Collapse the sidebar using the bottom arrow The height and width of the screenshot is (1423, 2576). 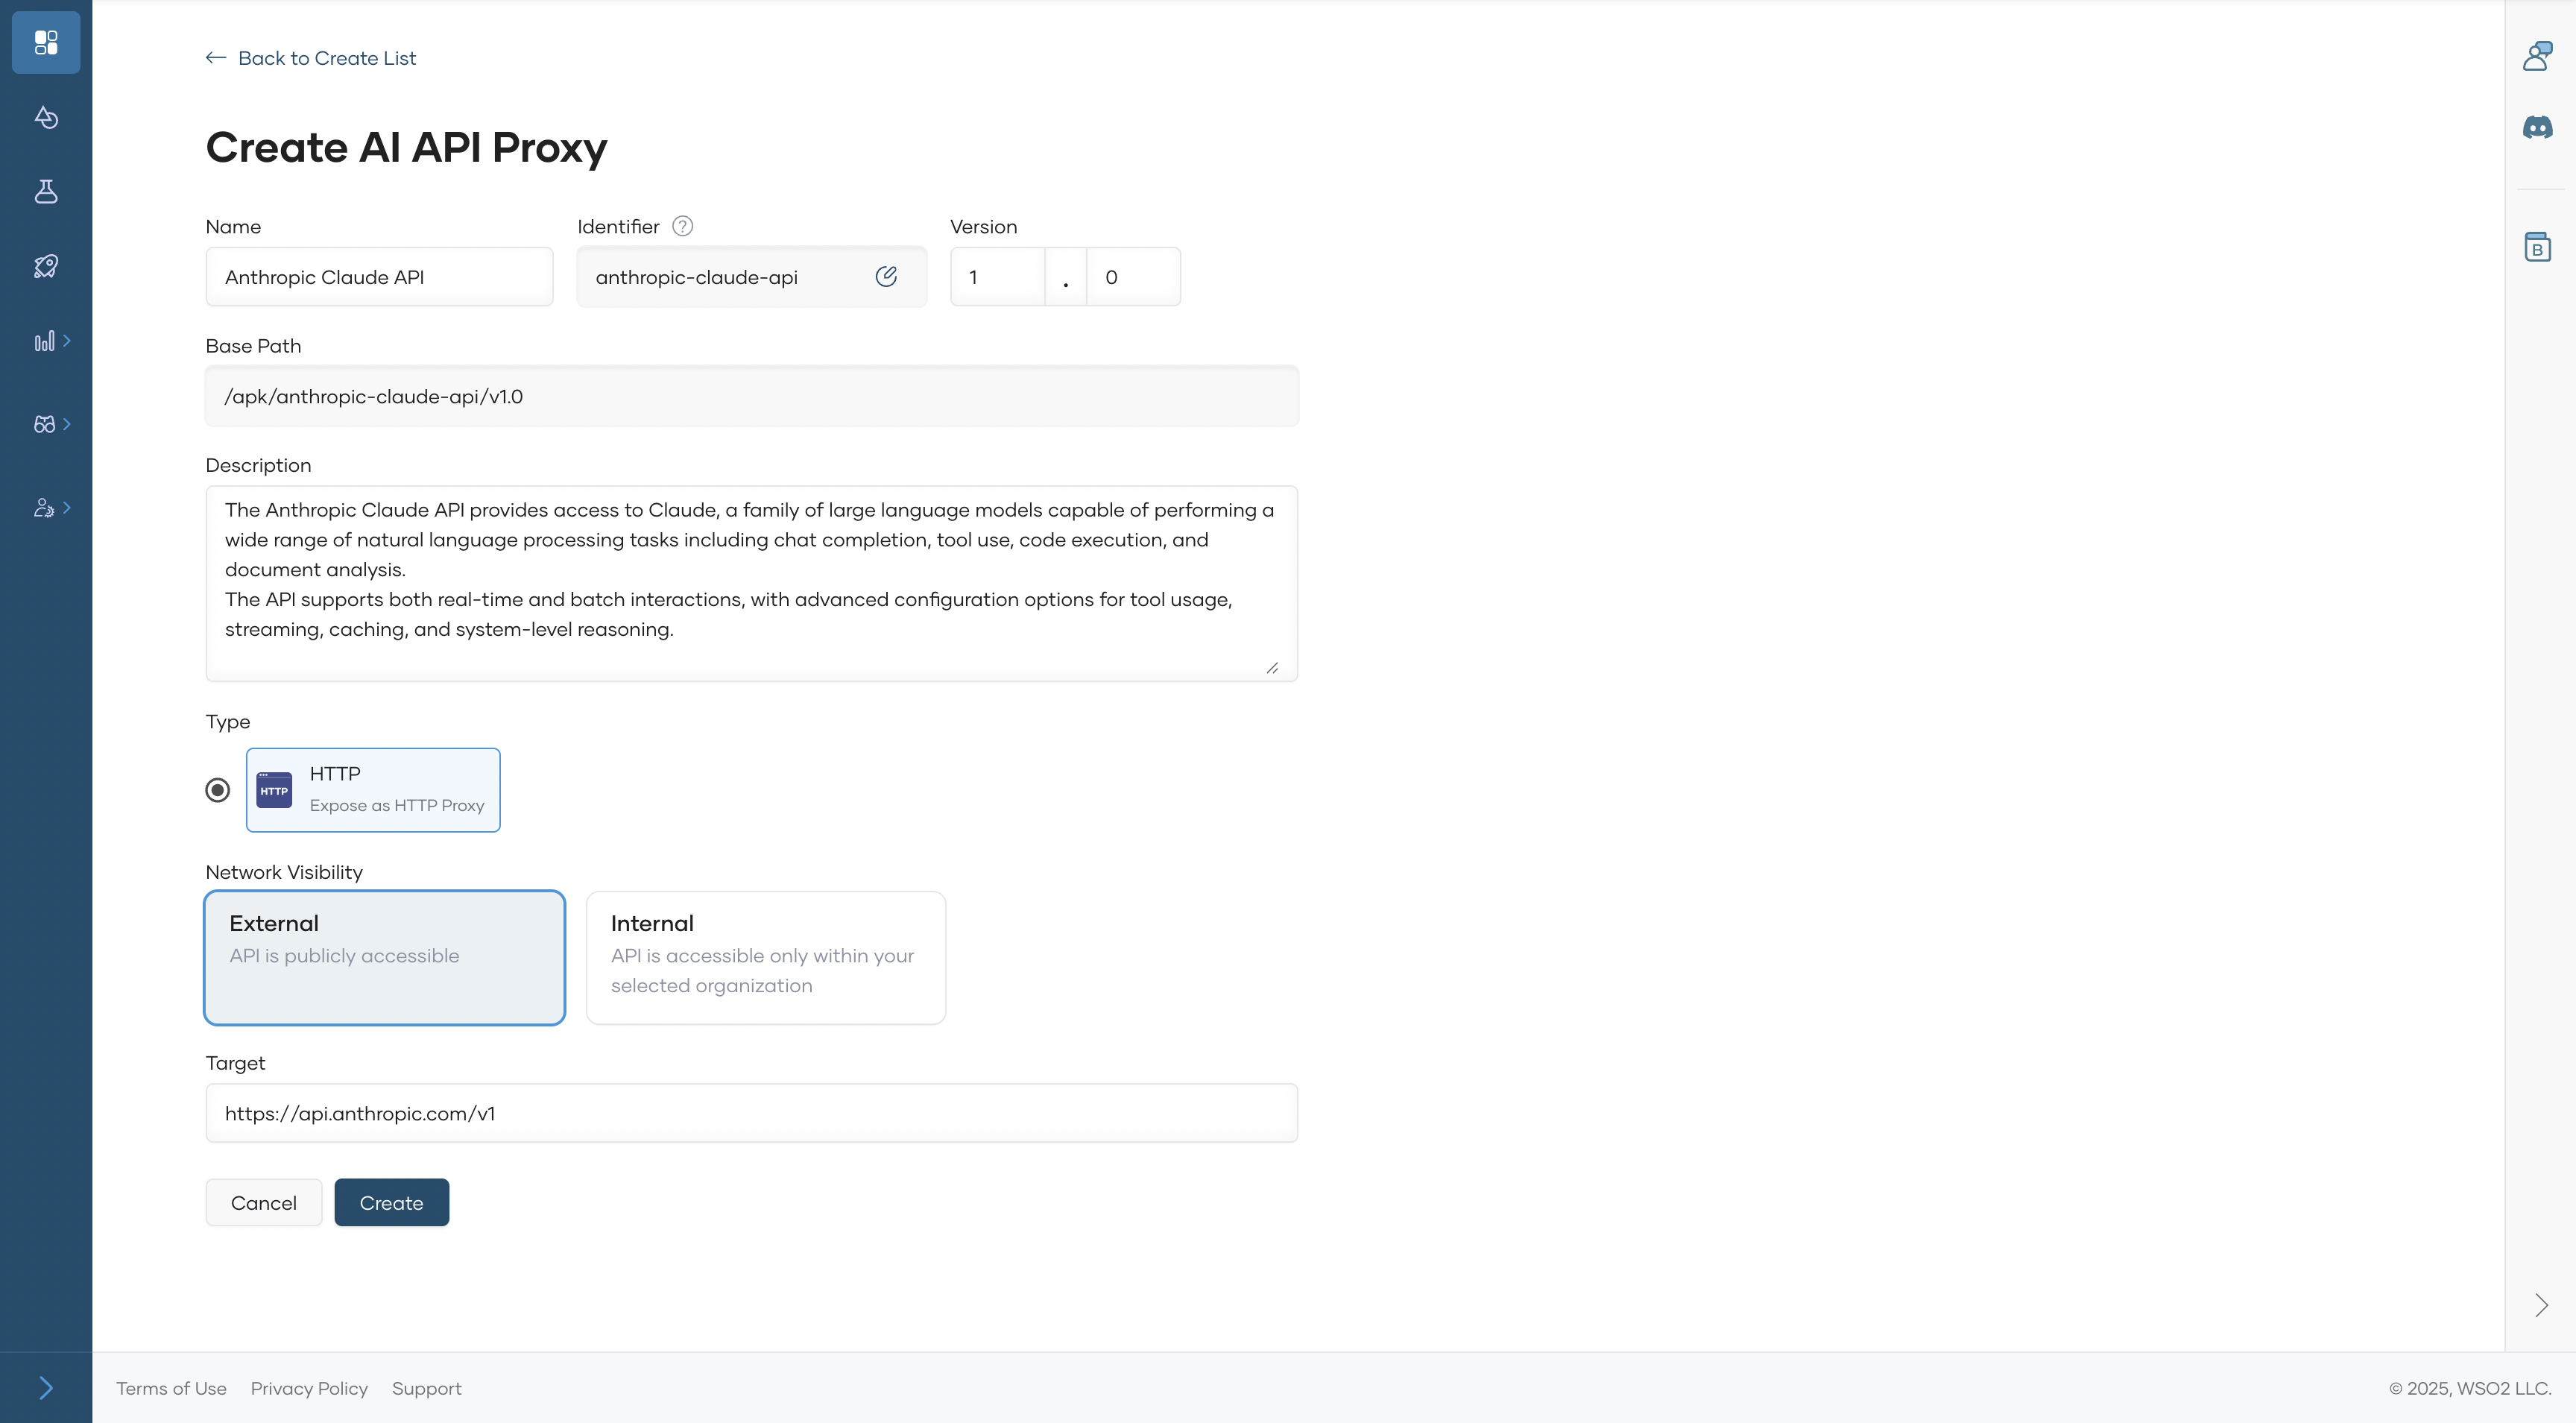(46, 1387)
